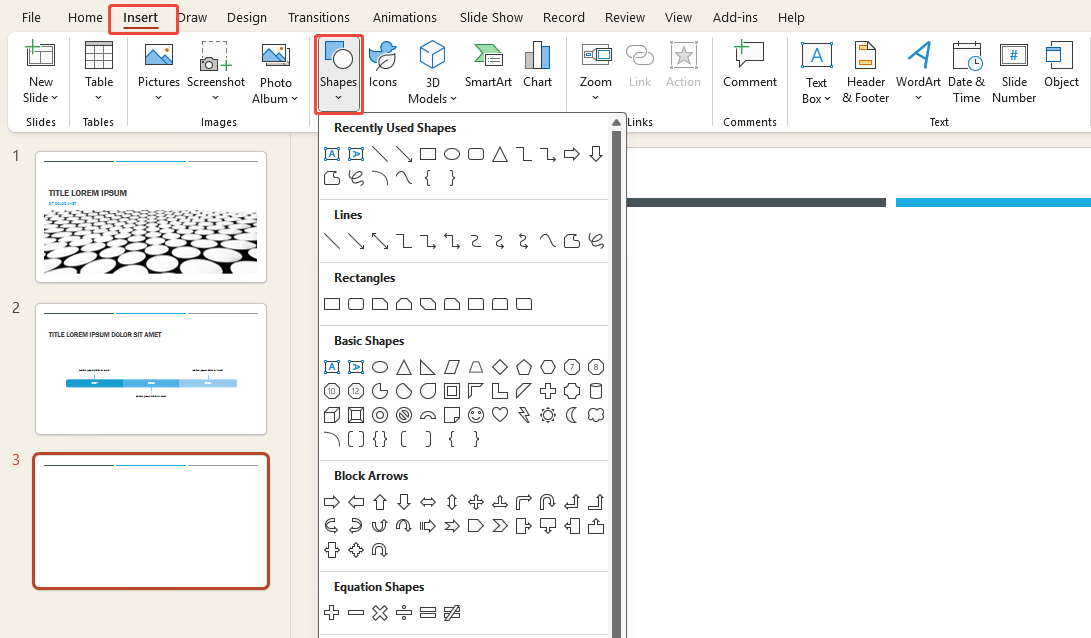The height and width of the screenshot is (638, 1091).
Task: Open the Animations menu tab
Action: click(x=404, y=17)
